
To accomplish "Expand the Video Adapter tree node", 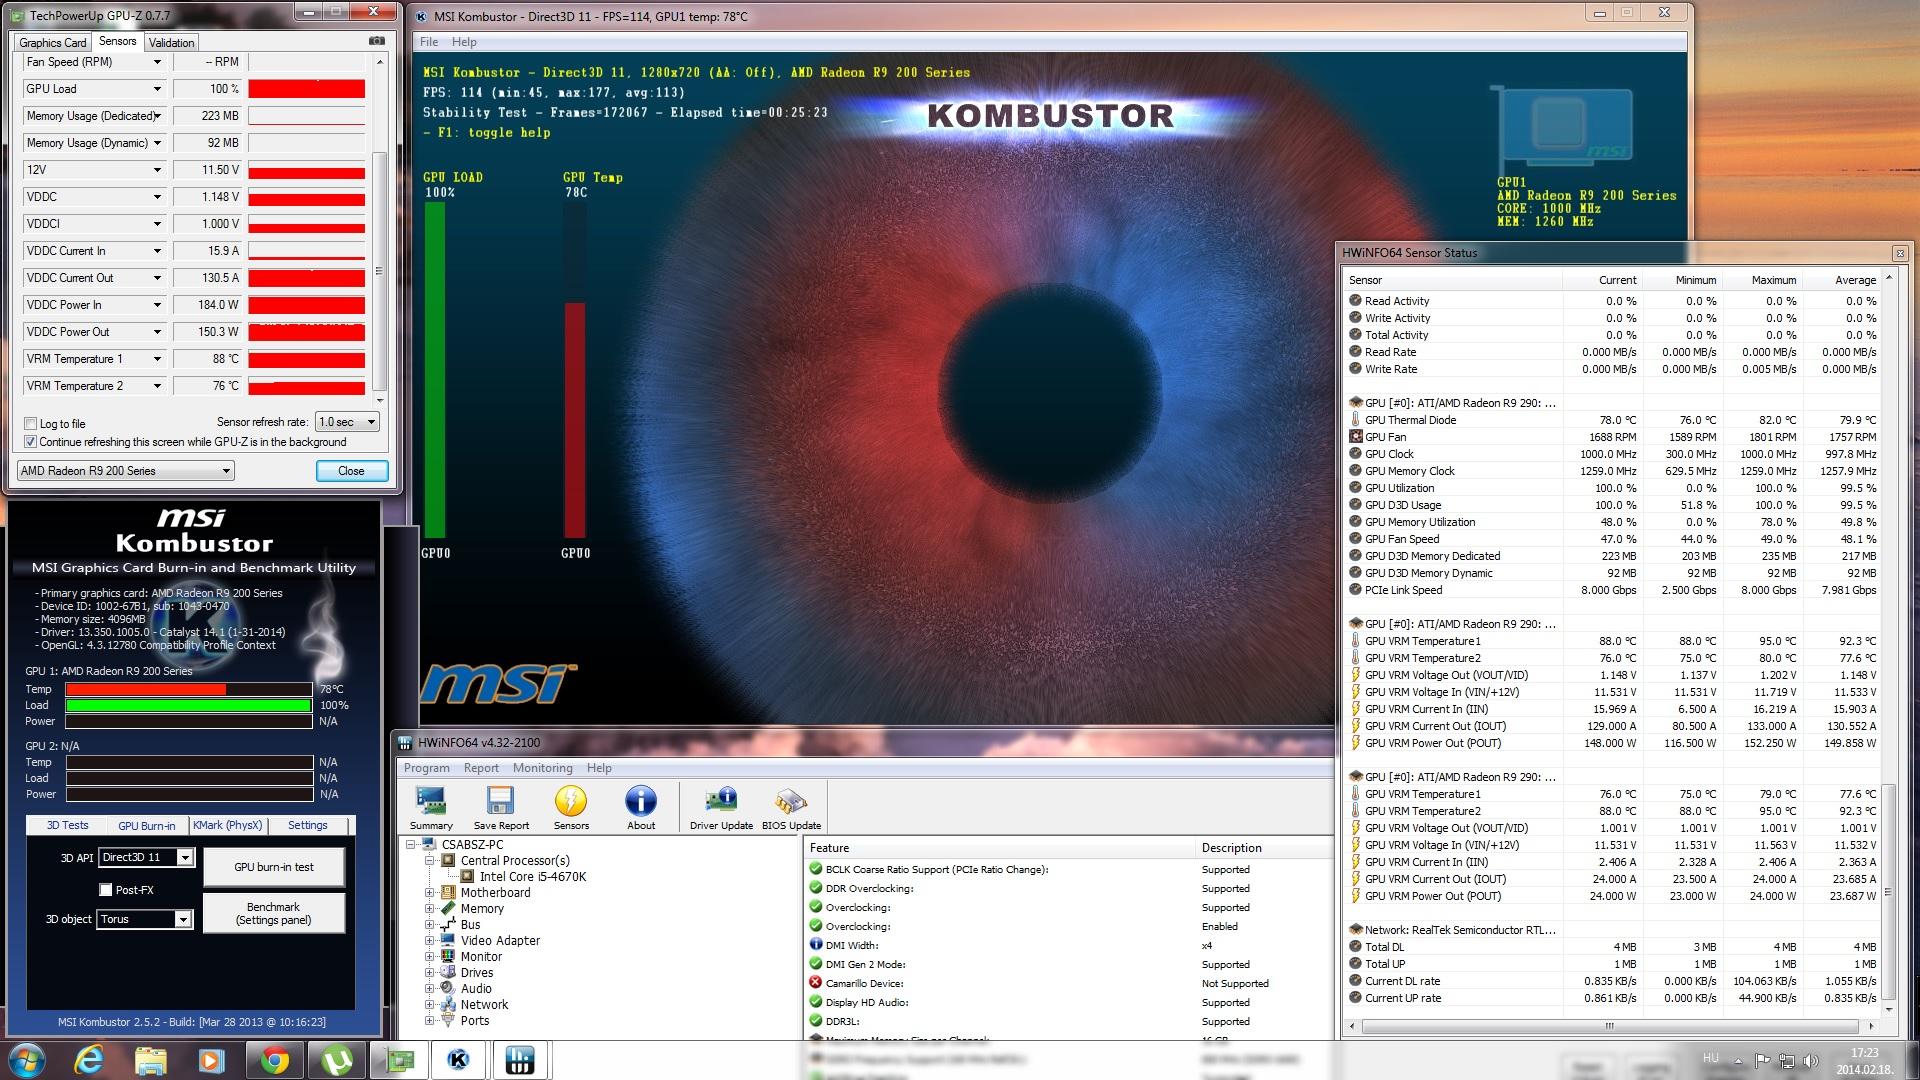I will click(430, 941).
